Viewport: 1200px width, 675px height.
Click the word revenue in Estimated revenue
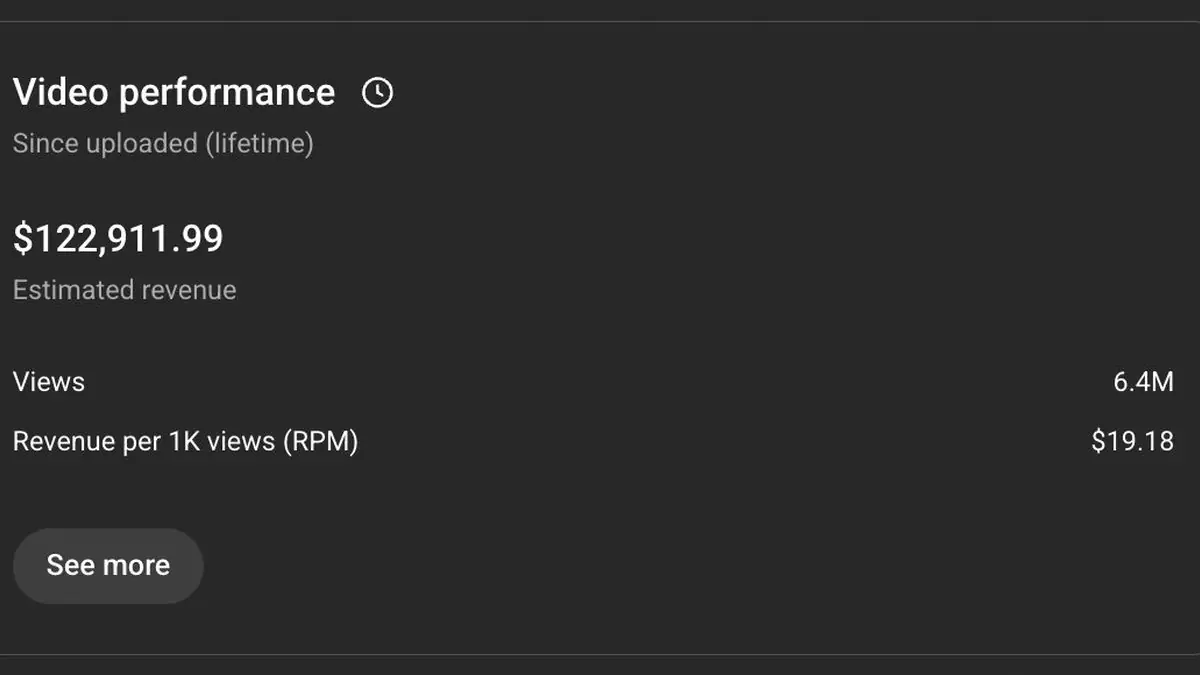pos(190,291)
